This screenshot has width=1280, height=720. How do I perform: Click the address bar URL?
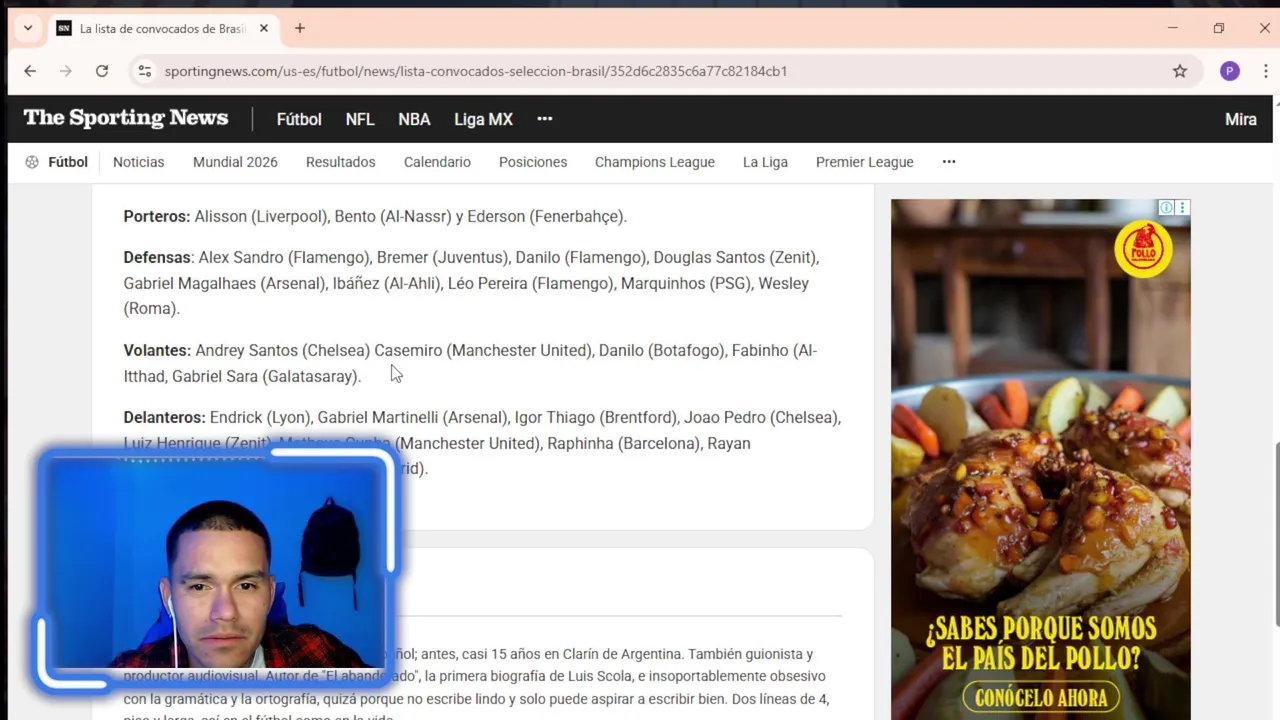[475, 71]
